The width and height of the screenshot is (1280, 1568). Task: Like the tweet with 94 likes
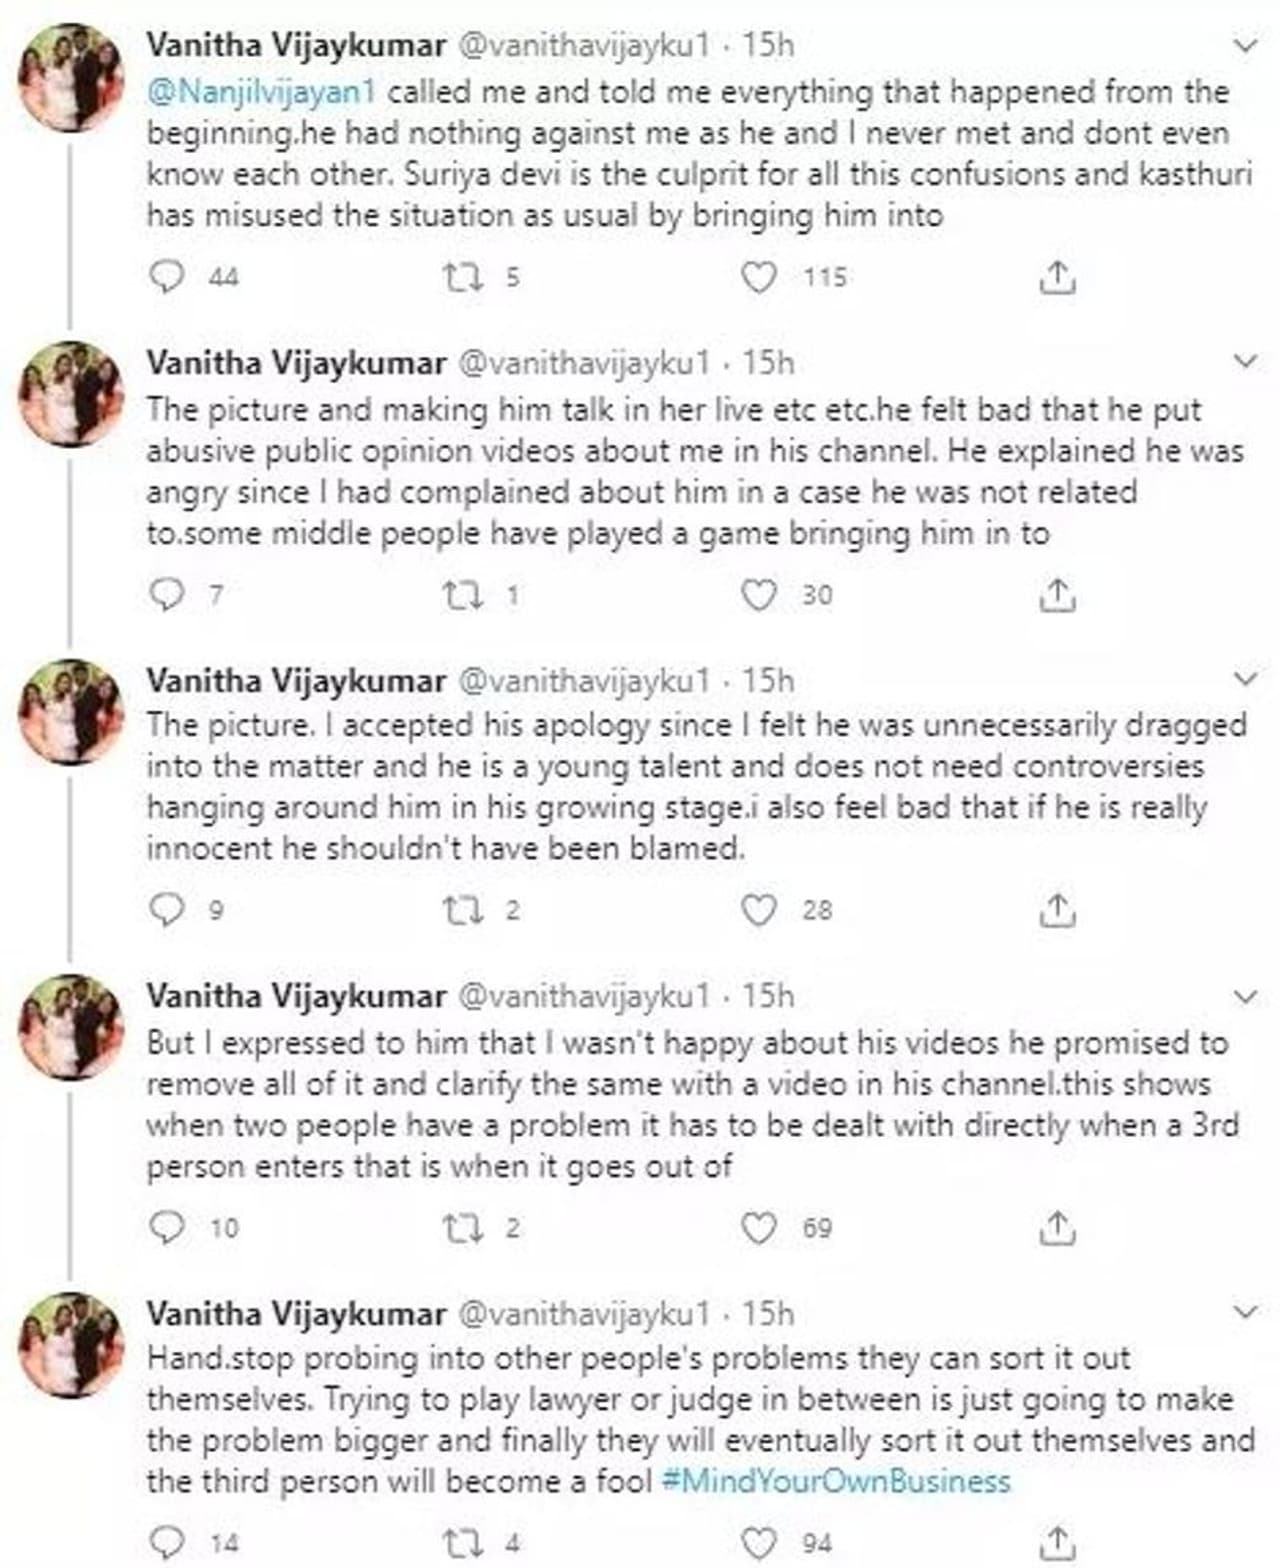point(758,1542)
